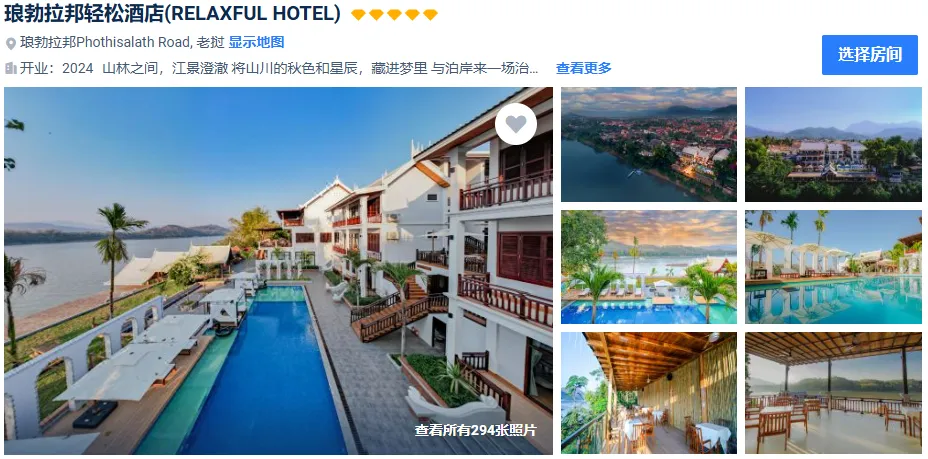
Task: Click the hotel title 琅勃拉邦轻松酒店
Action: point(83,14)
